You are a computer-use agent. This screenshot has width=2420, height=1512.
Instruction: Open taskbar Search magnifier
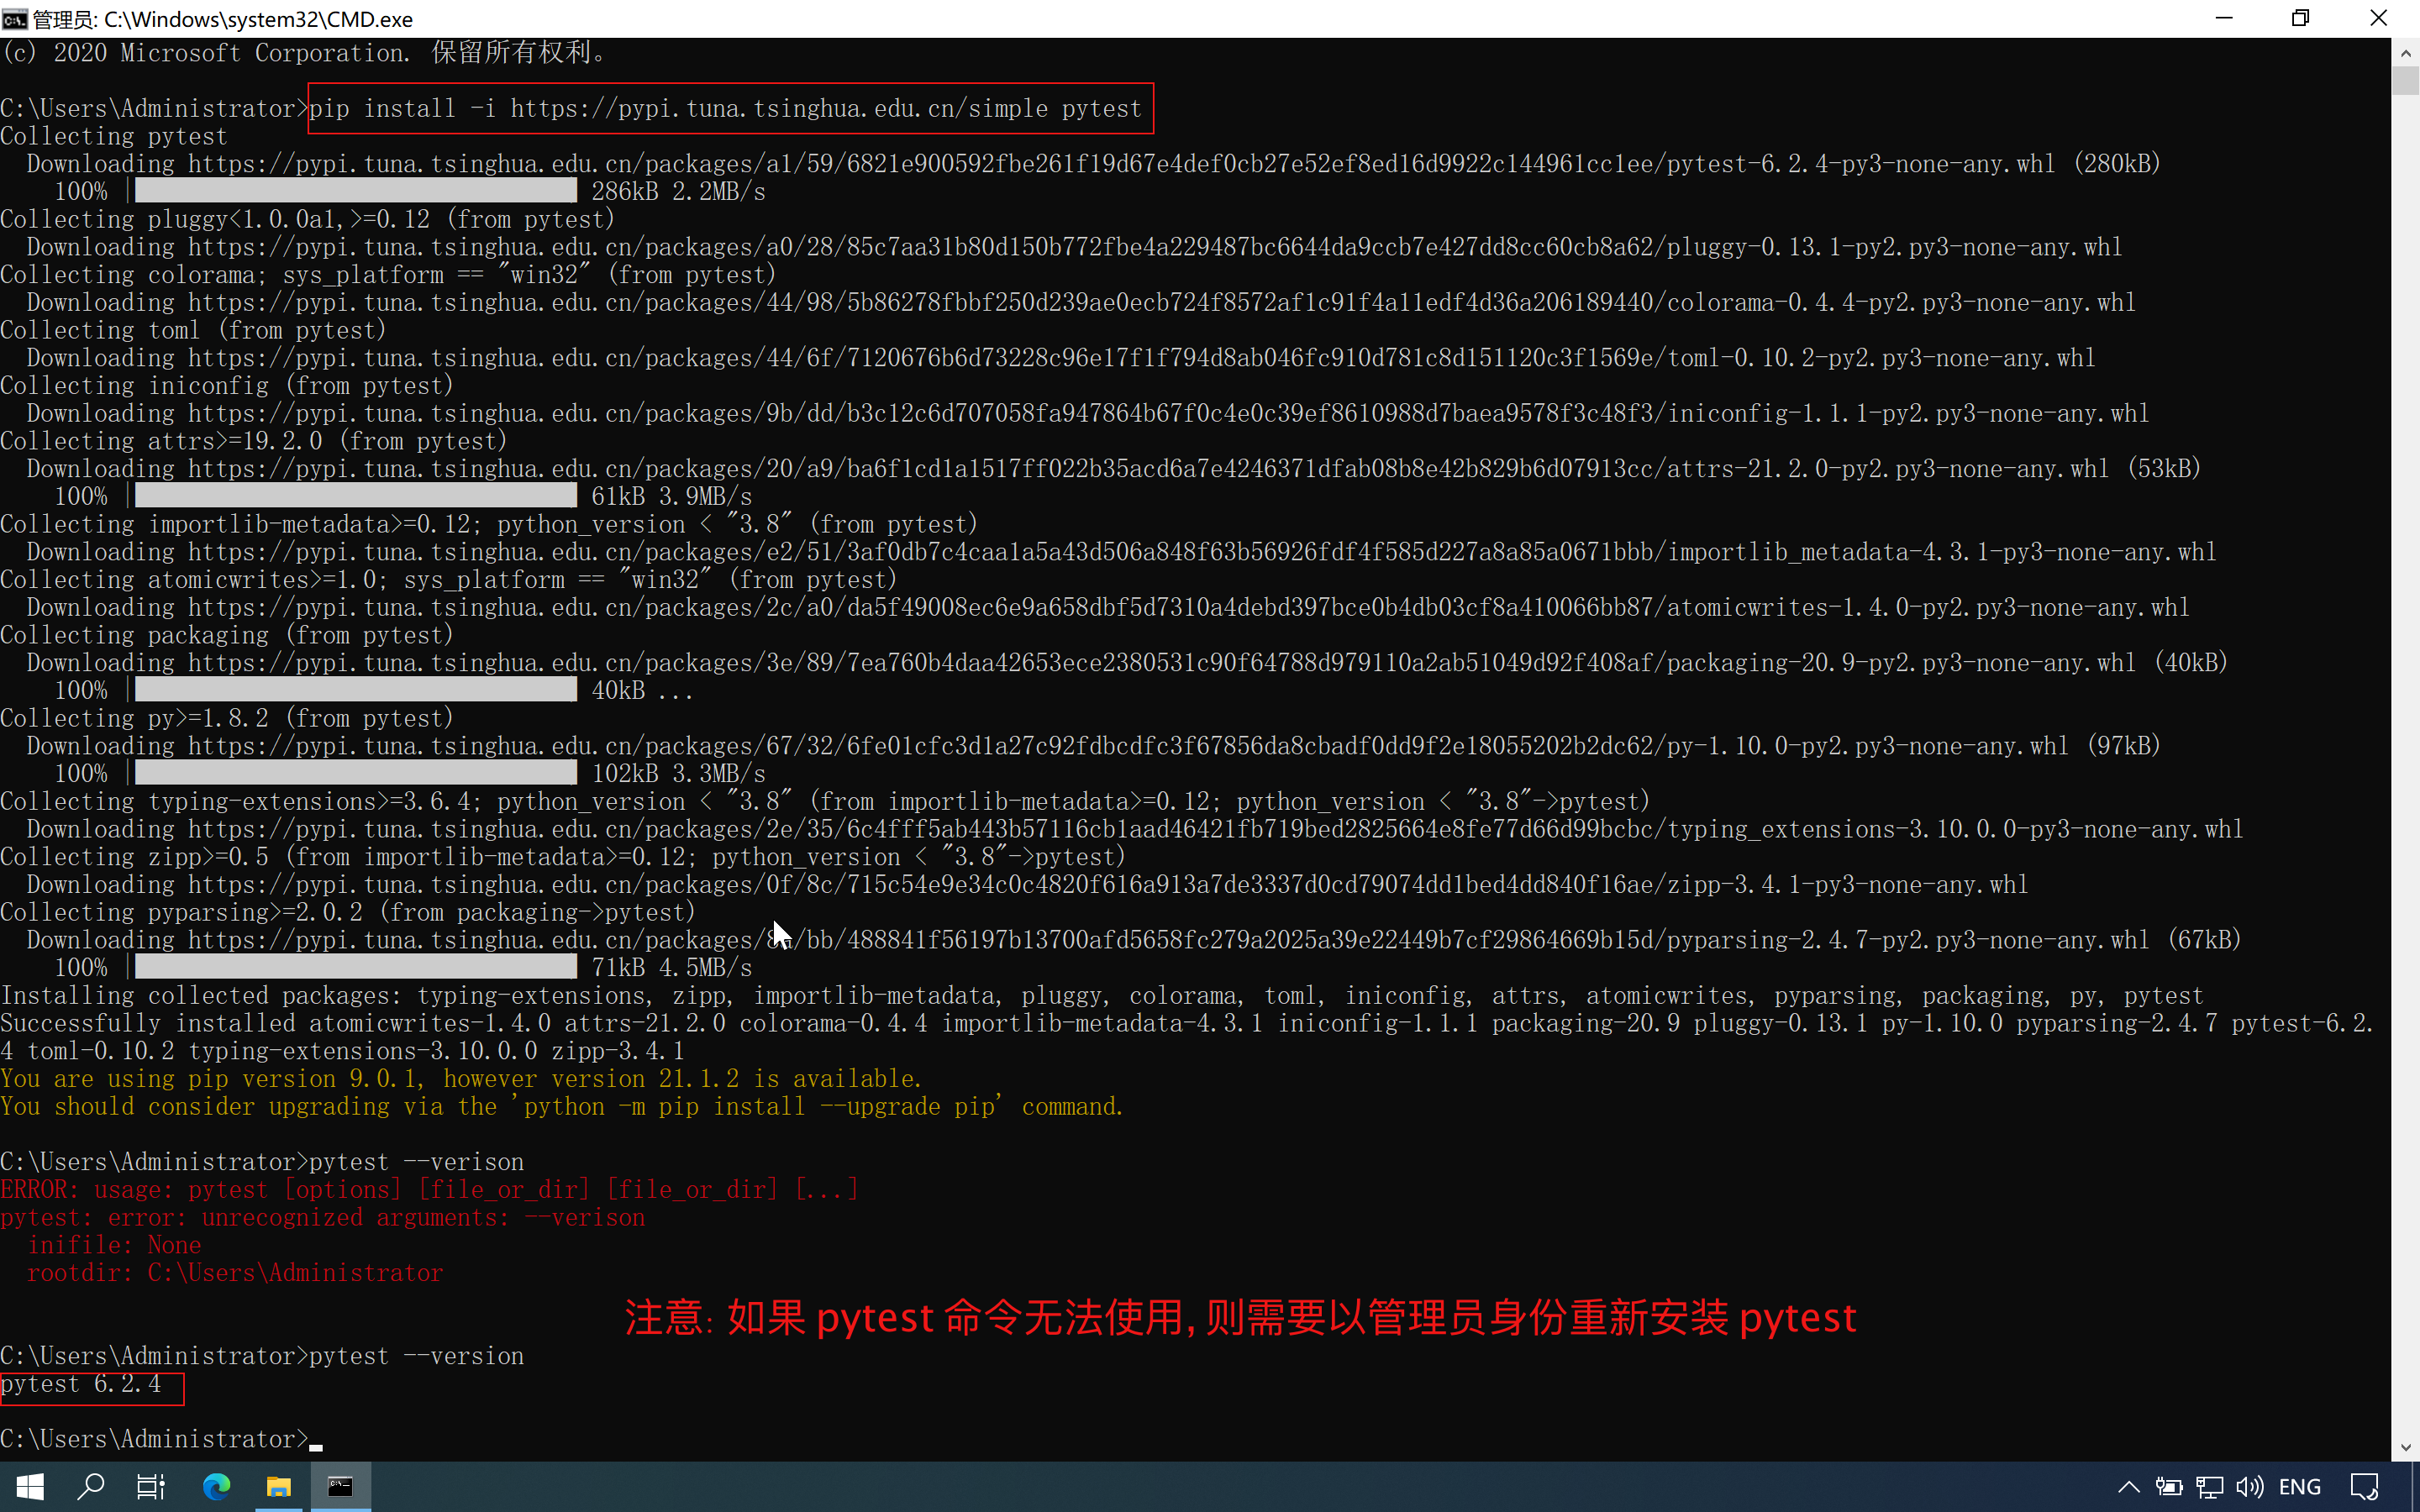(91, 1487)
